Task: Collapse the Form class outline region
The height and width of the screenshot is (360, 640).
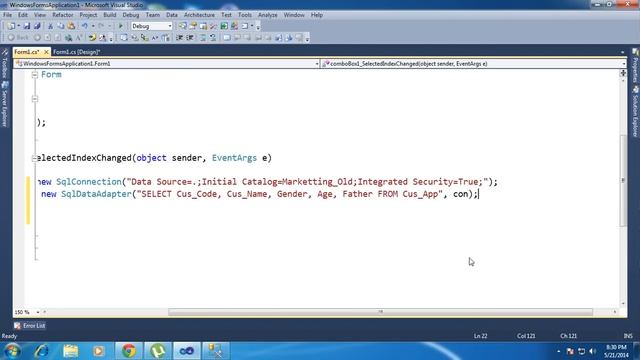Action: (35, 75)
